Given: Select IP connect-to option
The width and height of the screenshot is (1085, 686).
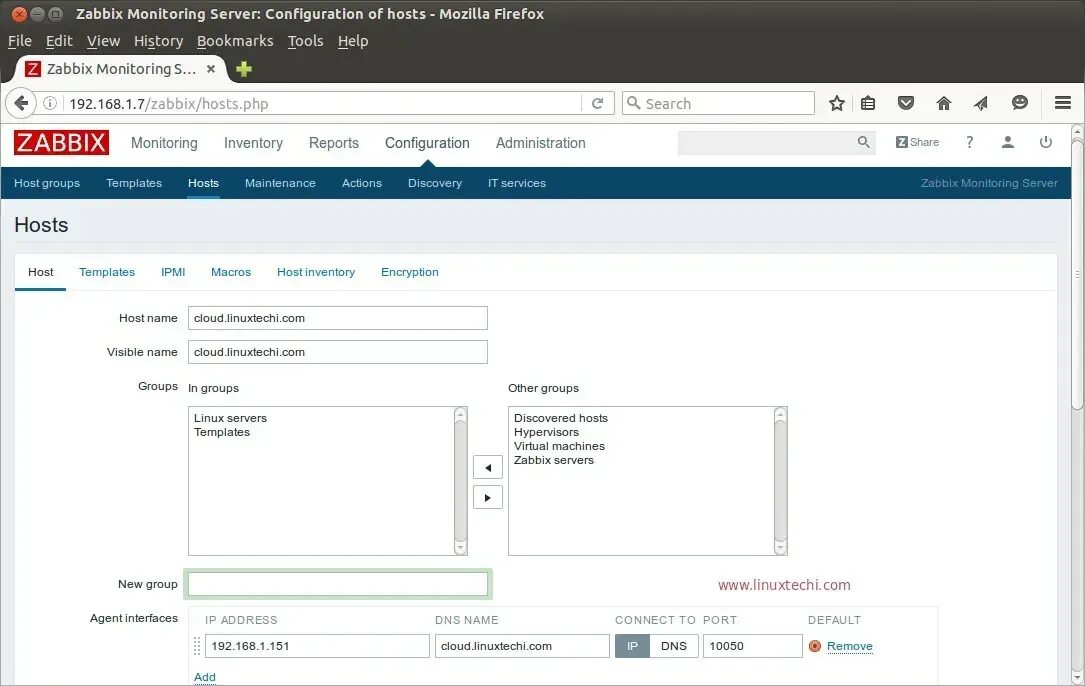Looking at the screenshot, I should 632,646.
